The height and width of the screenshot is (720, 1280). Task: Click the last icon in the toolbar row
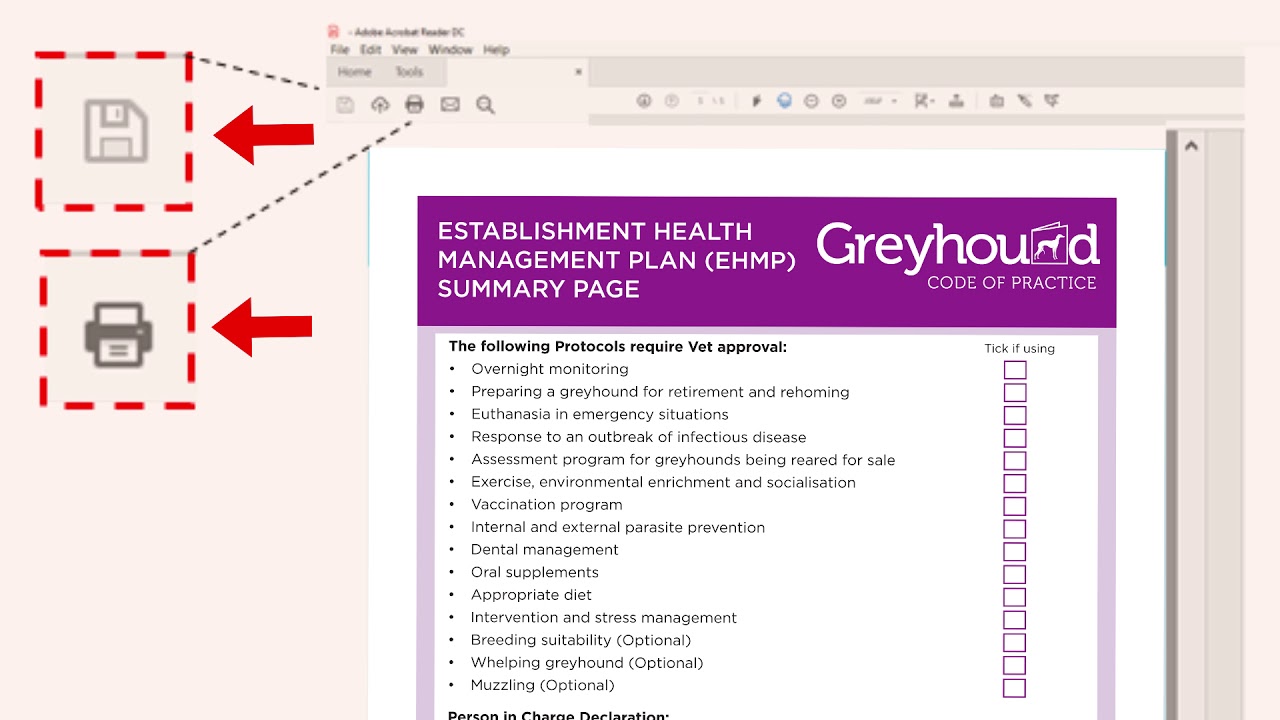pyautogui.click(x=1052, y=101)
